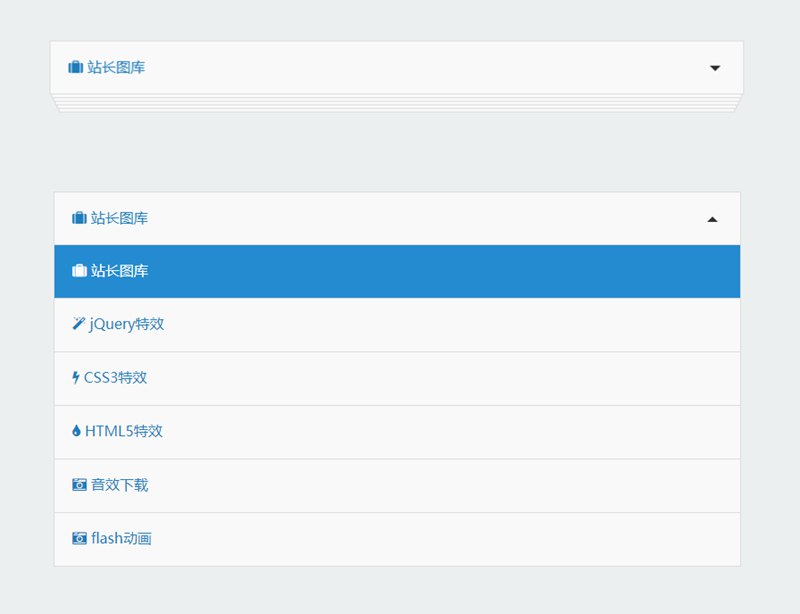Click the camera icon beside 音效下载
The width and height of the screenshot is (800, 614).
coord(79,485)
